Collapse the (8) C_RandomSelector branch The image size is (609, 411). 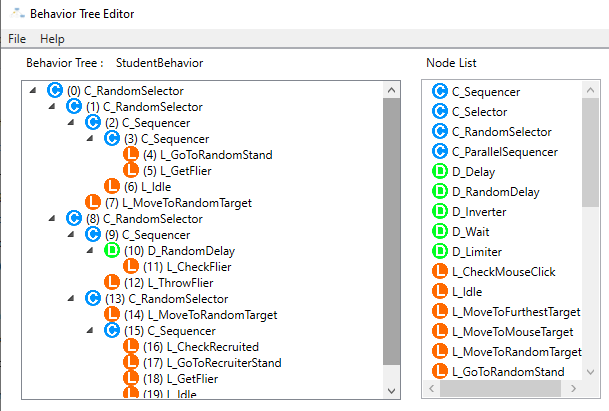click(x=54, y=219)
